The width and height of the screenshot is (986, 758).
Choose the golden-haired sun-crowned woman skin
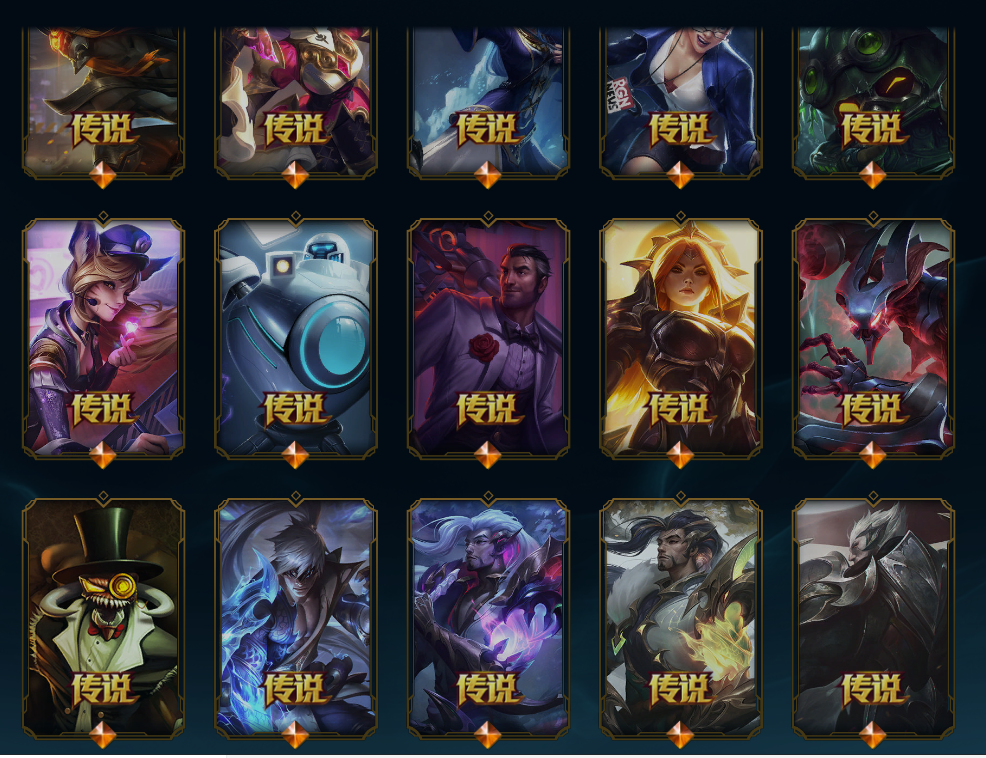(x=680, y=338)
